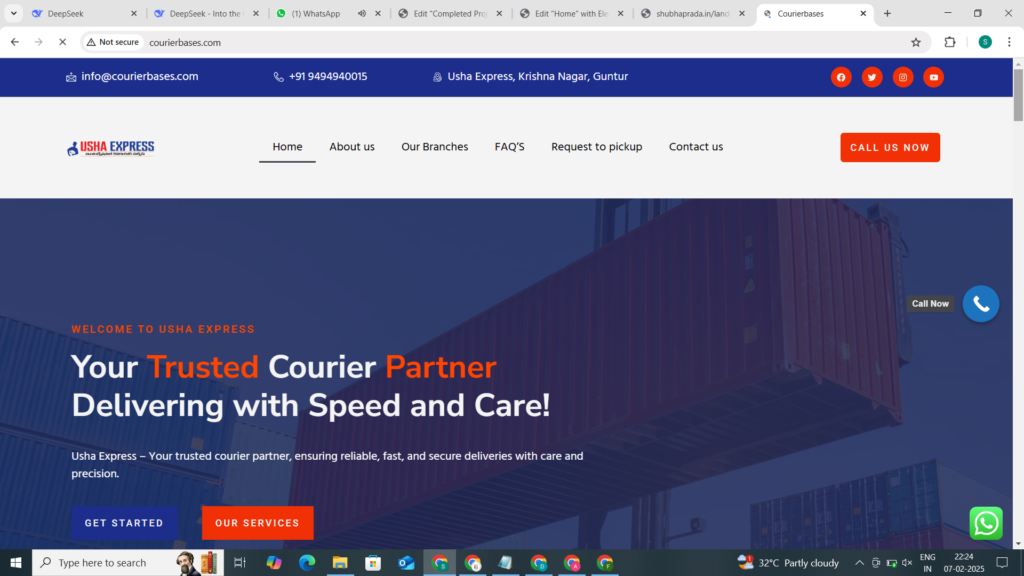Open File Explorer from the taskbar
Image resolution: width=1024 pixels, height=576 pixels.
[x=340, y=562]
